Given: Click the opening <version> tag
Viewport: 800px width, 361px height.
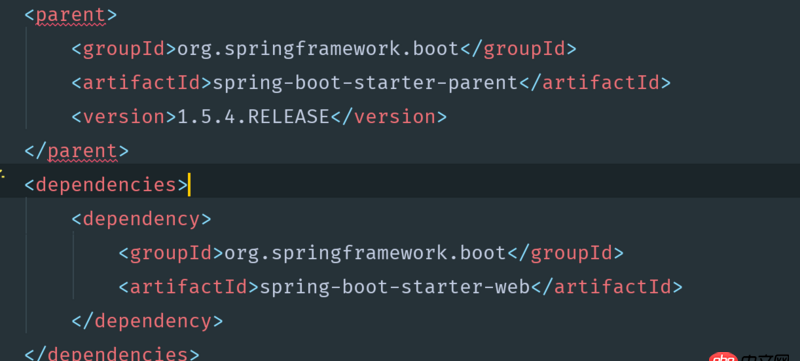Looking at the screenshot, I should pos(124,117).
